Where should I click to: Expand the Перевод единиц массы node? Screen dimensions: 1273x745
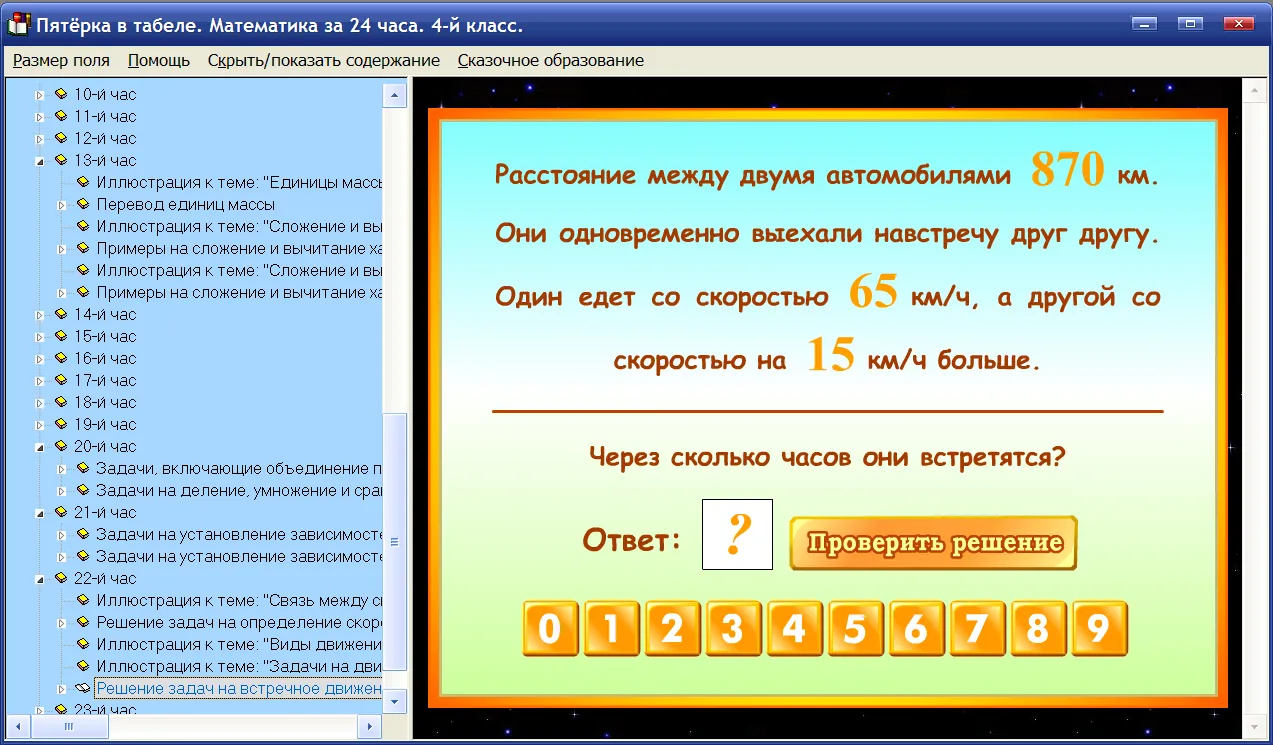point(62,205)
